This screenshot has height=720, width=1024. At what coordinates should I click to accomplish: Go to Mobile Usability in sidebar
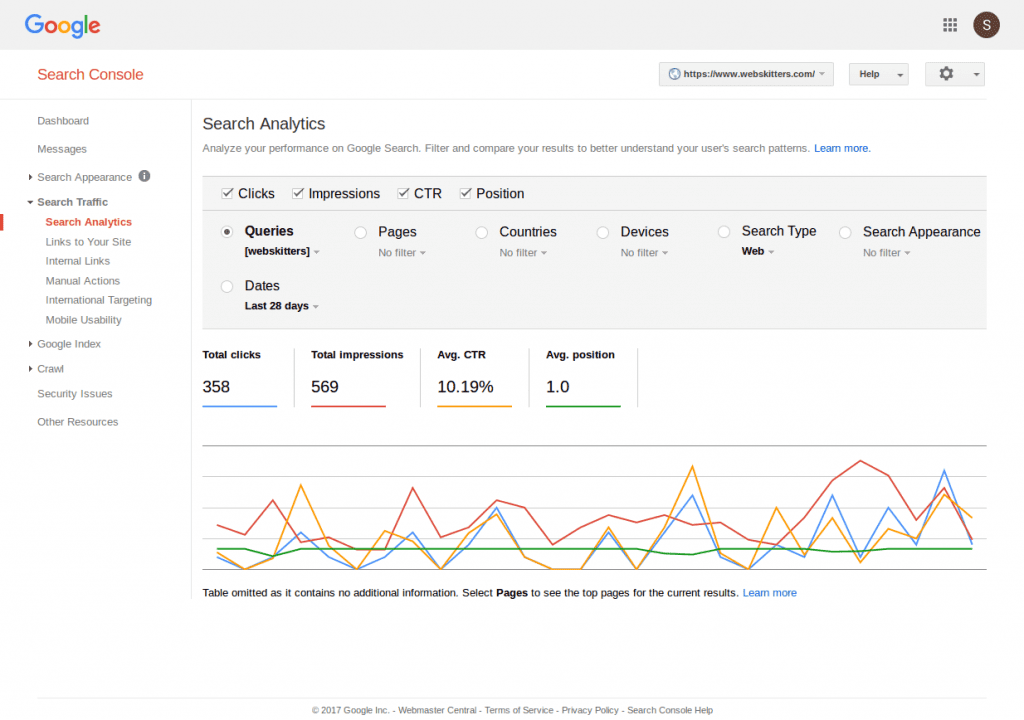click(83, 320)
